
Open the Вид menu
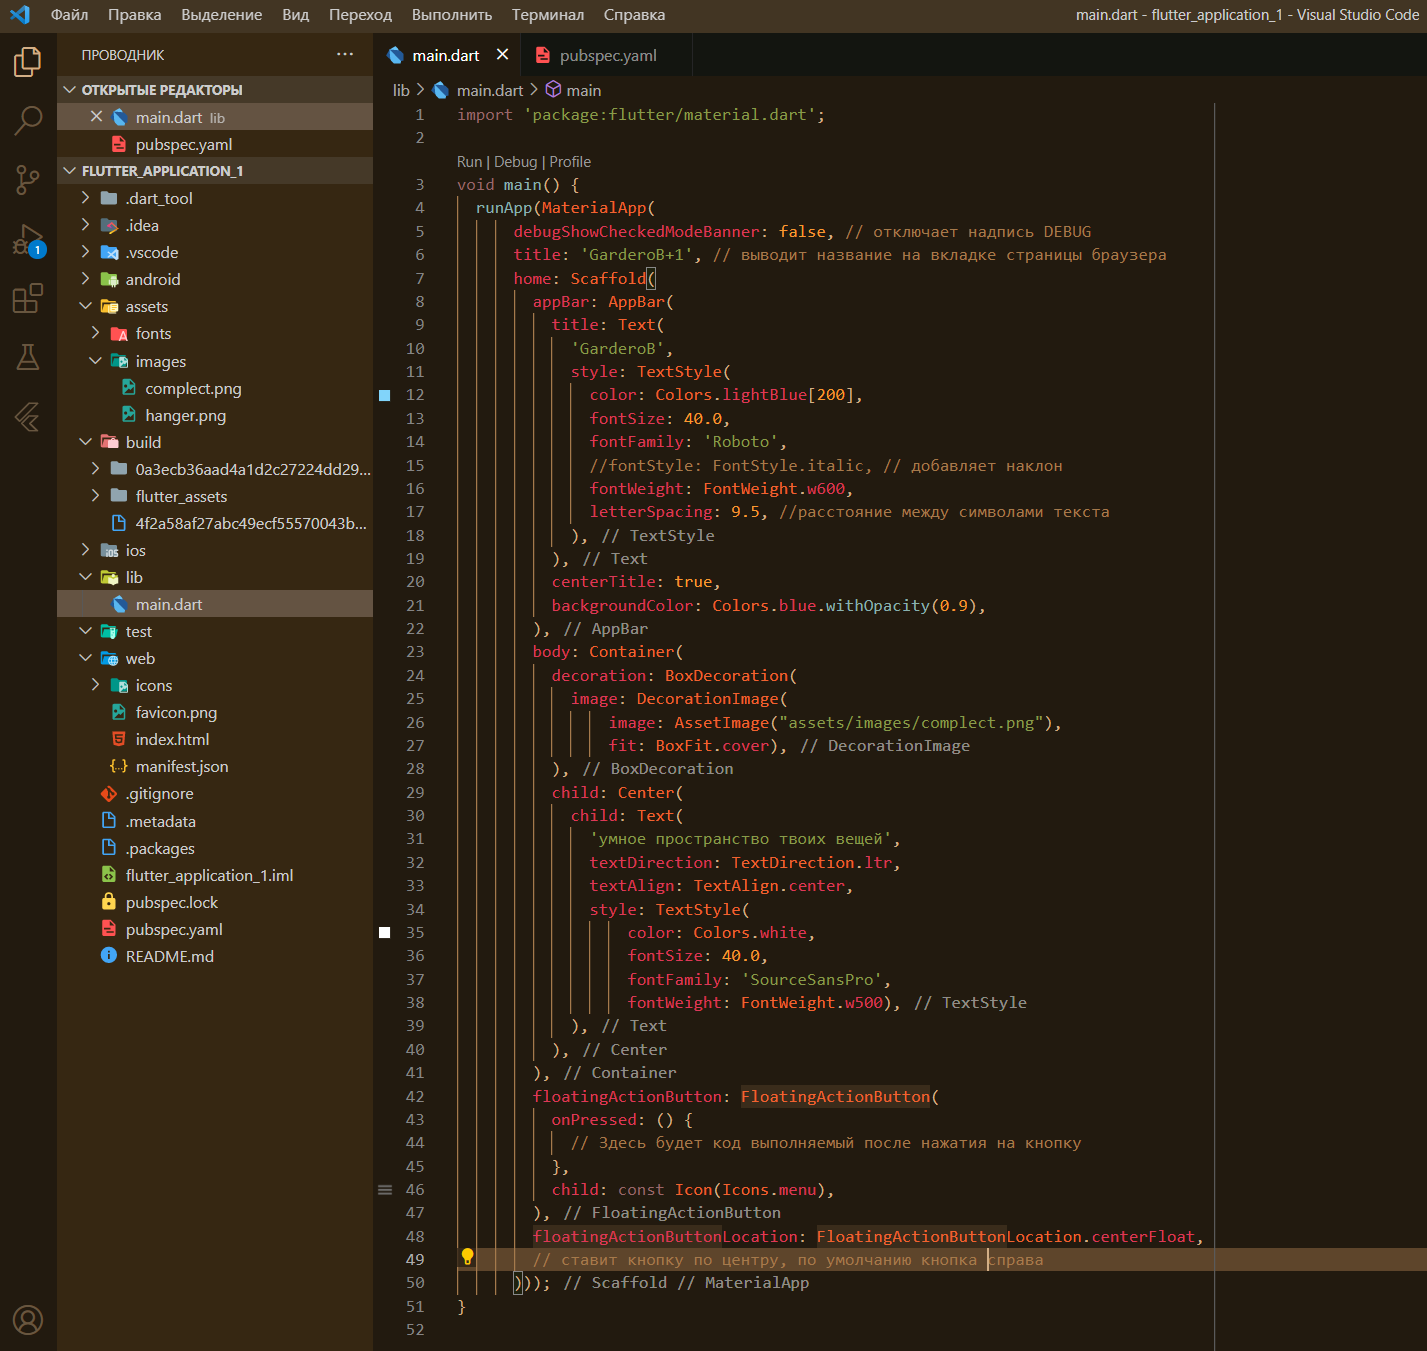click(296, 15)
